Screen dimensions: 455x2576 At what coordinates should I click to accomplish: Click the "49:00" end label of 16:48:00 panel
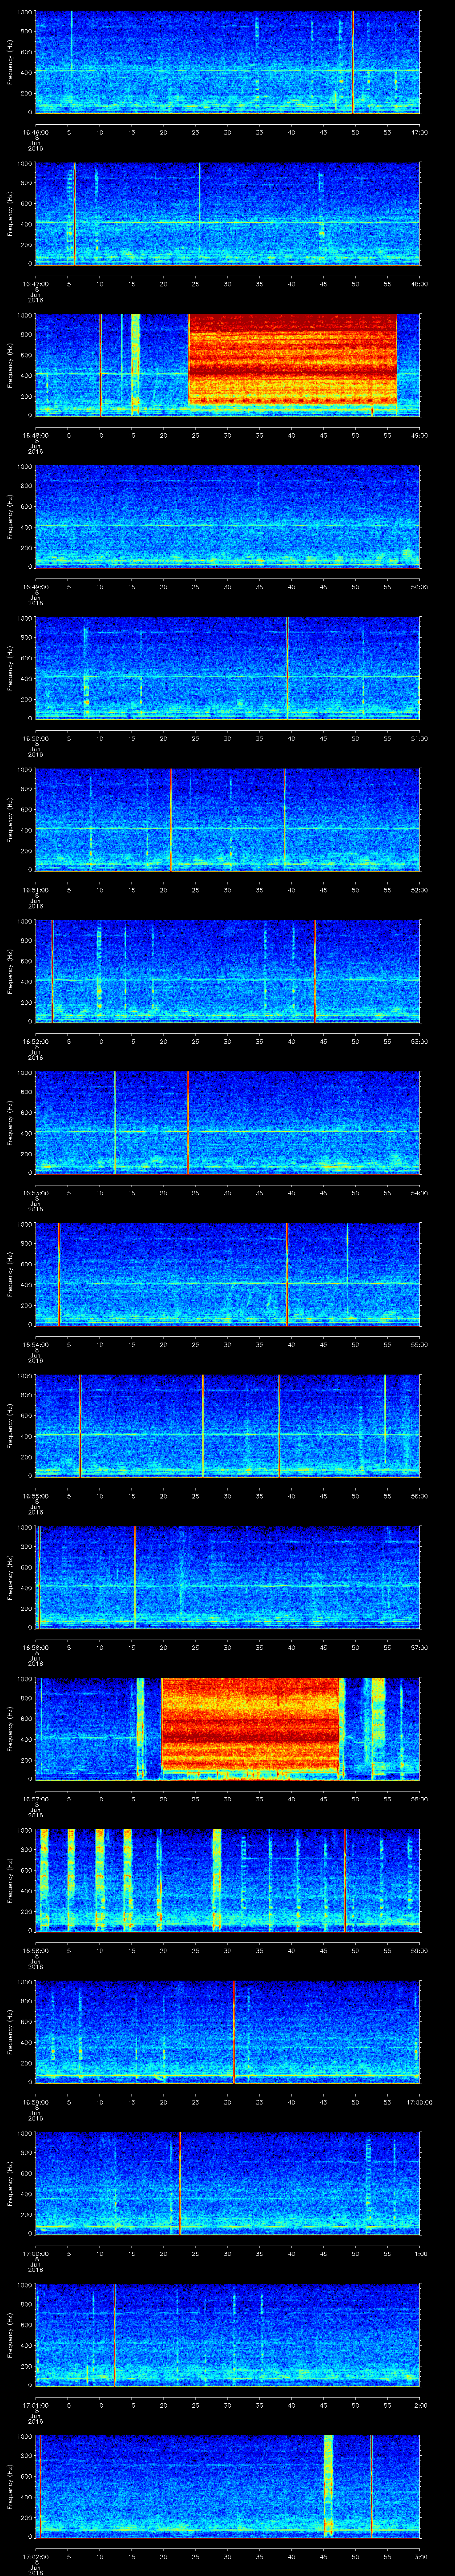[420, 435]
